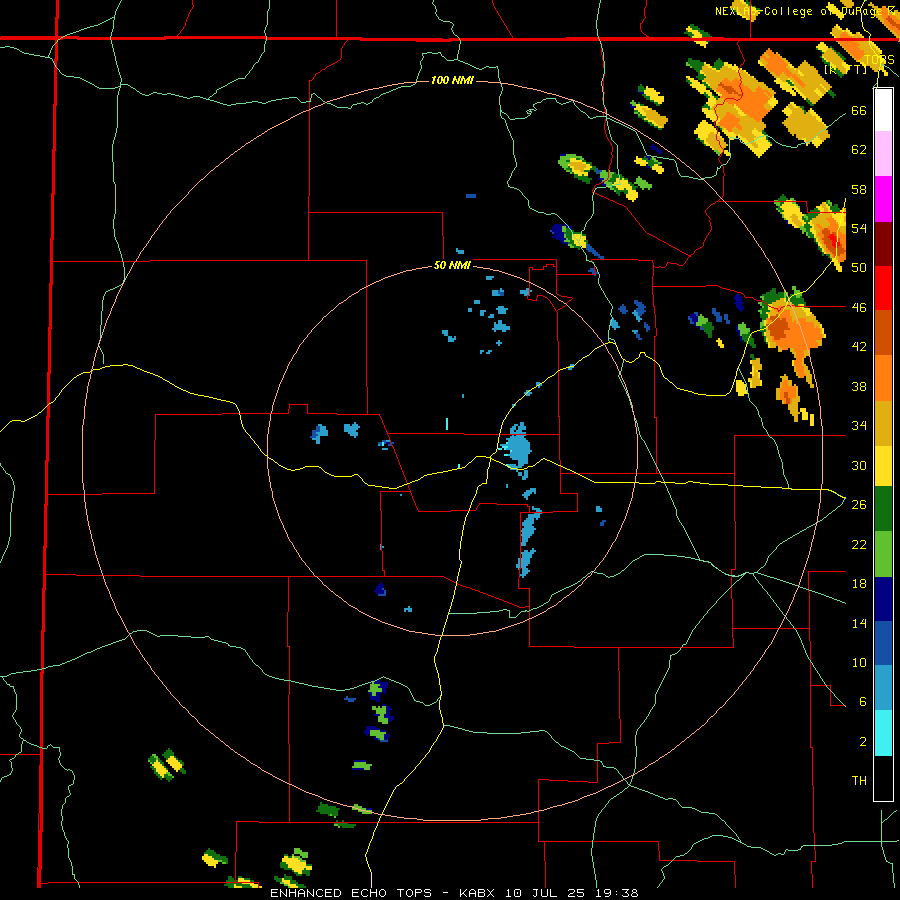Click the "10" legend value

click(x=859, y=662)
